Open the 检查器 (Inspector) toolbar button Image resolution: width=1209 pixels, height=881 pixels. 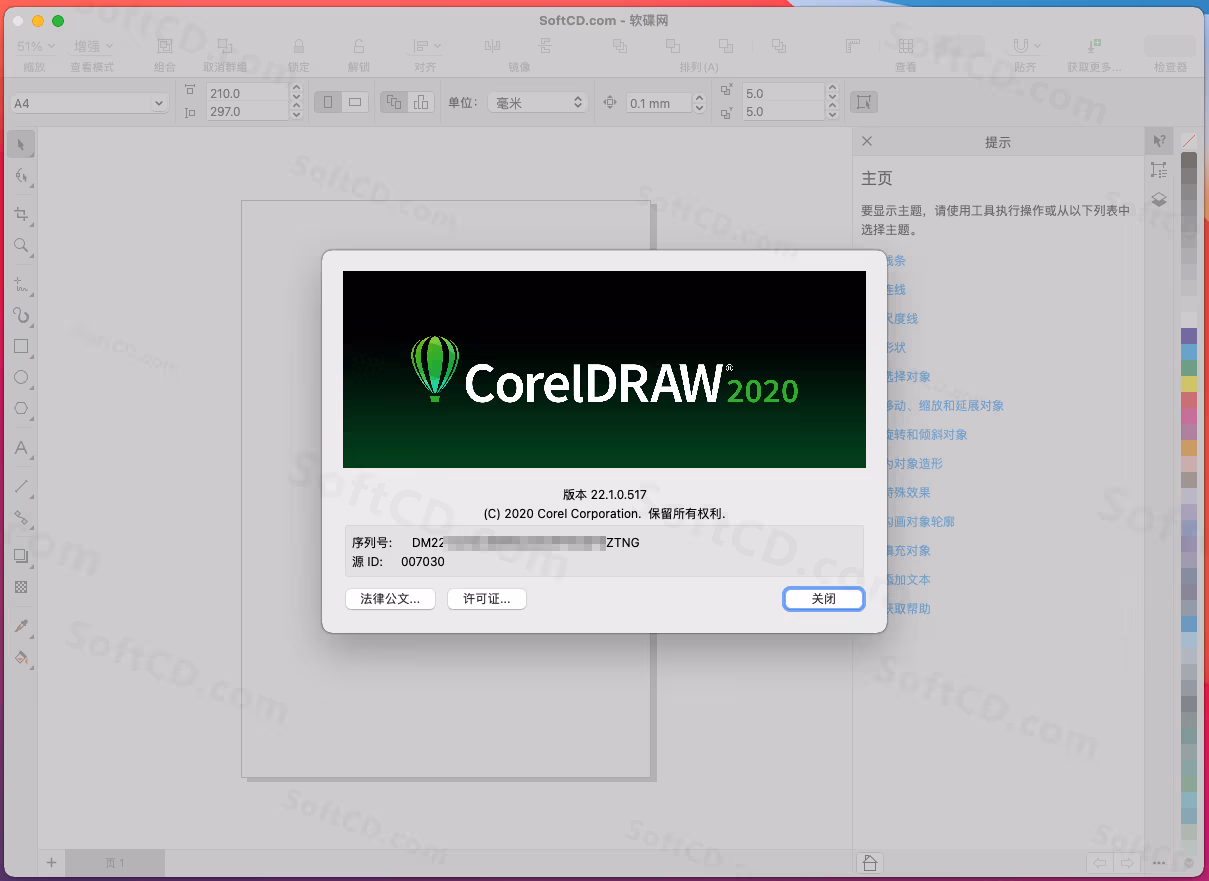pyautogui.click(x=1170, y=46)
